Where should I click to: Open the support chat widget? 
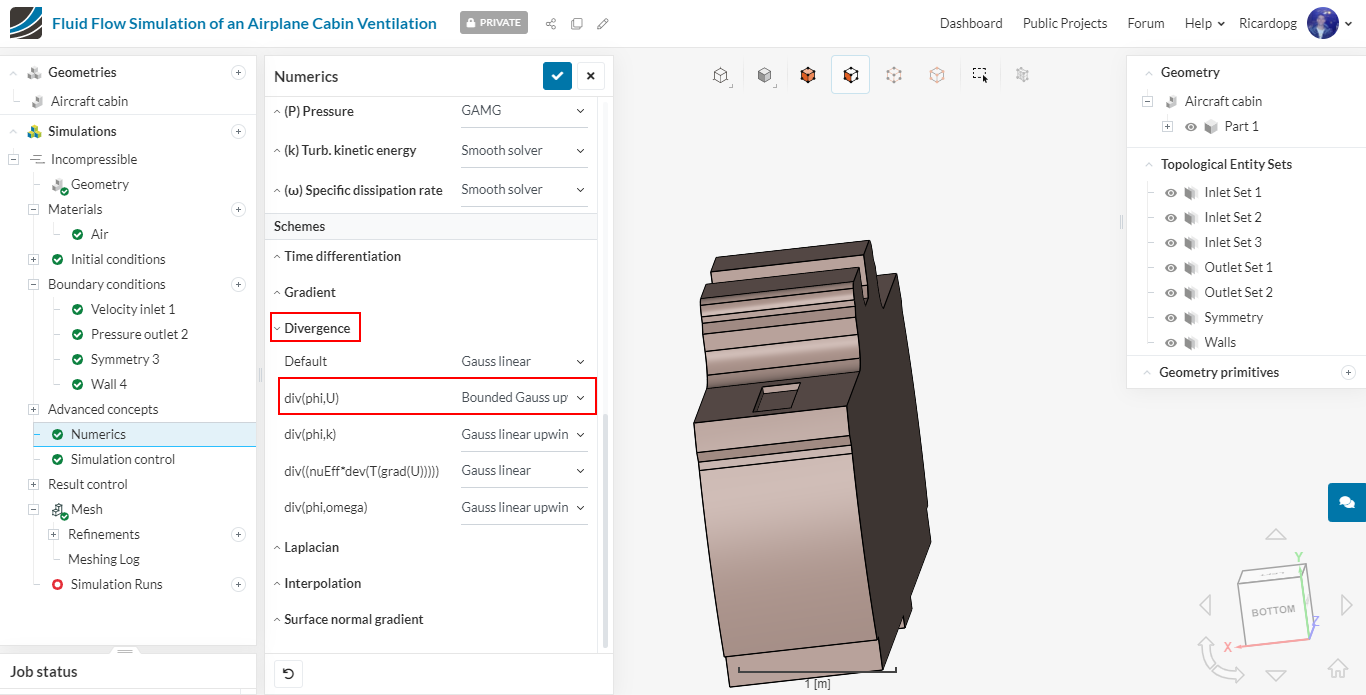(1347, 502)
